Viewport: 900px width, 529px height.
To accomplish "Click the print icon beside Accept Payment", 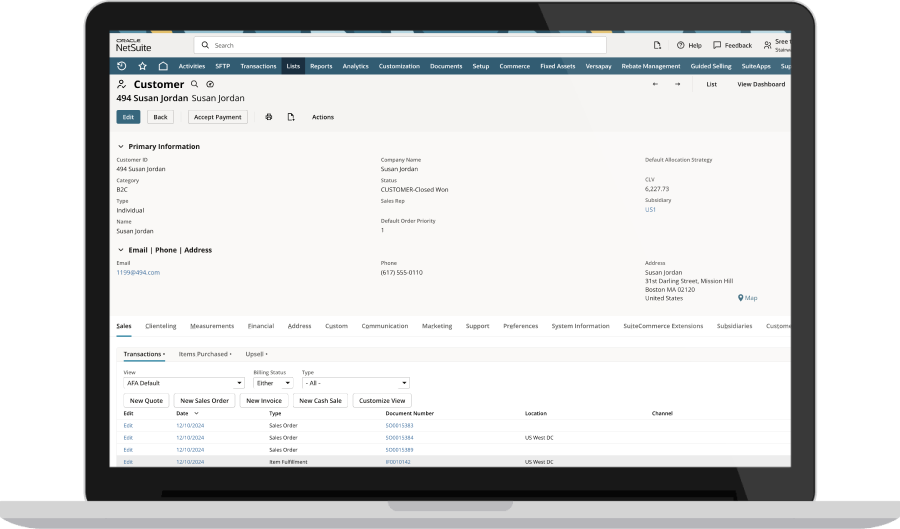I will 268,117.
